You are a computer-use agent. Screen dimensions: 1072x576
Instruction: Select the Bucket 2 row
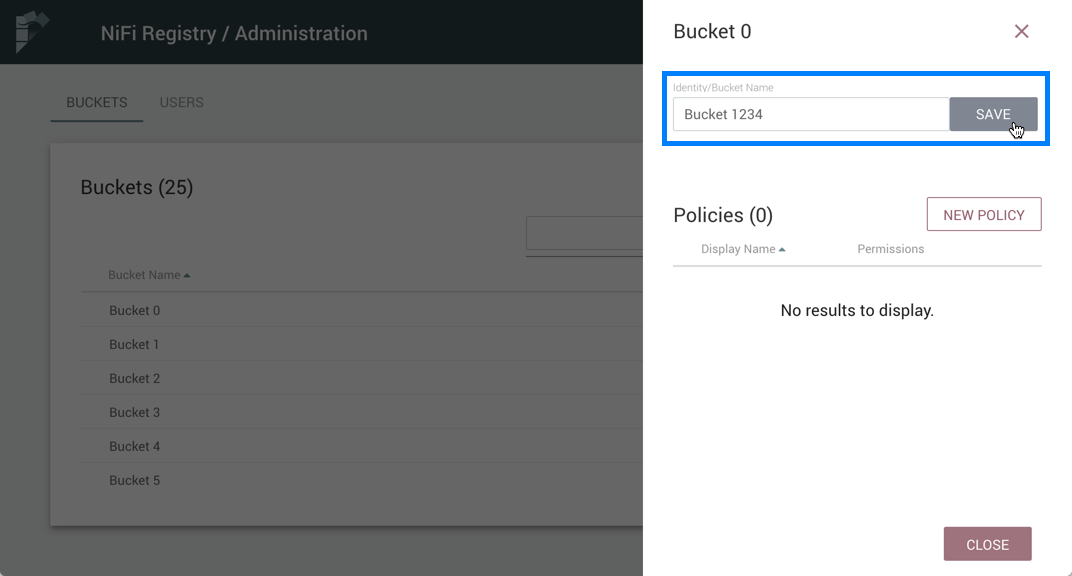click(362, 379)
